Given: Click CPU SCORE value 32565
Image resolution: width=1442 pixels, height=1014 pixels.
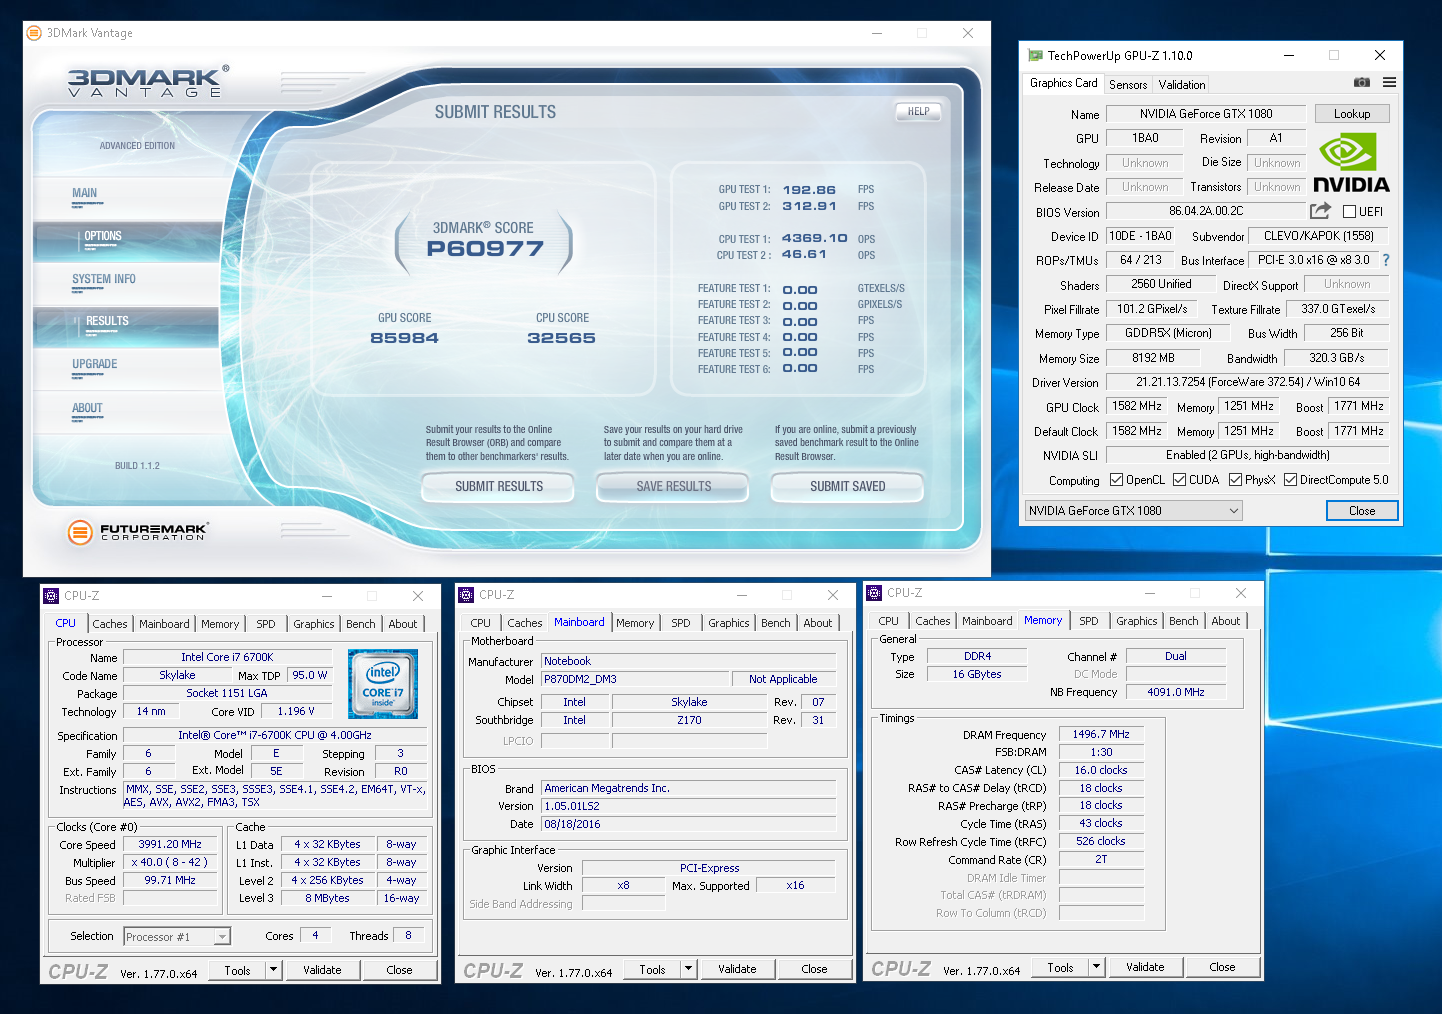Looking at the screenshot, I should [561, 338].
